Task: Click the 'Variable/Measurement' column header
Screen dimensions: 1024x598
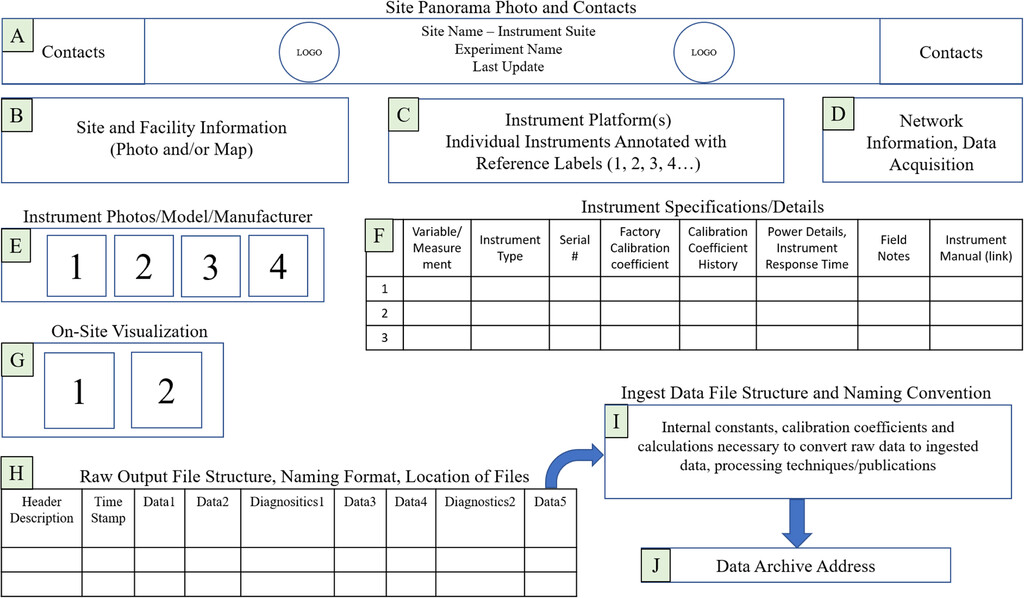Action: (437, 248)
